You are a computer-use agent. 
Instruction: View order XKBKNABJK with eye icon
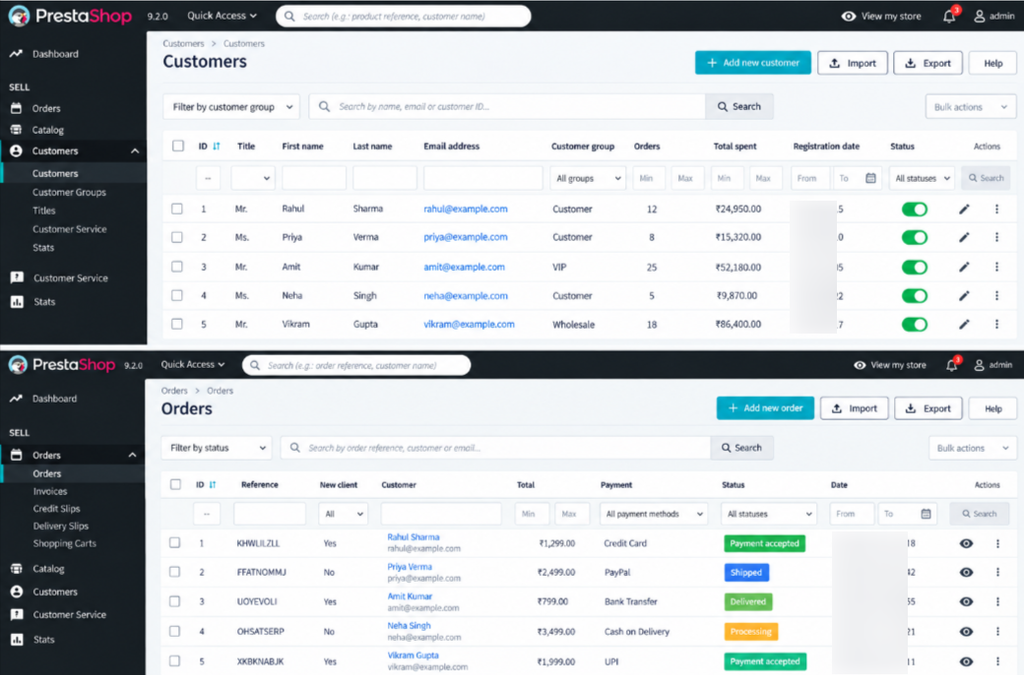click(967, 661)
